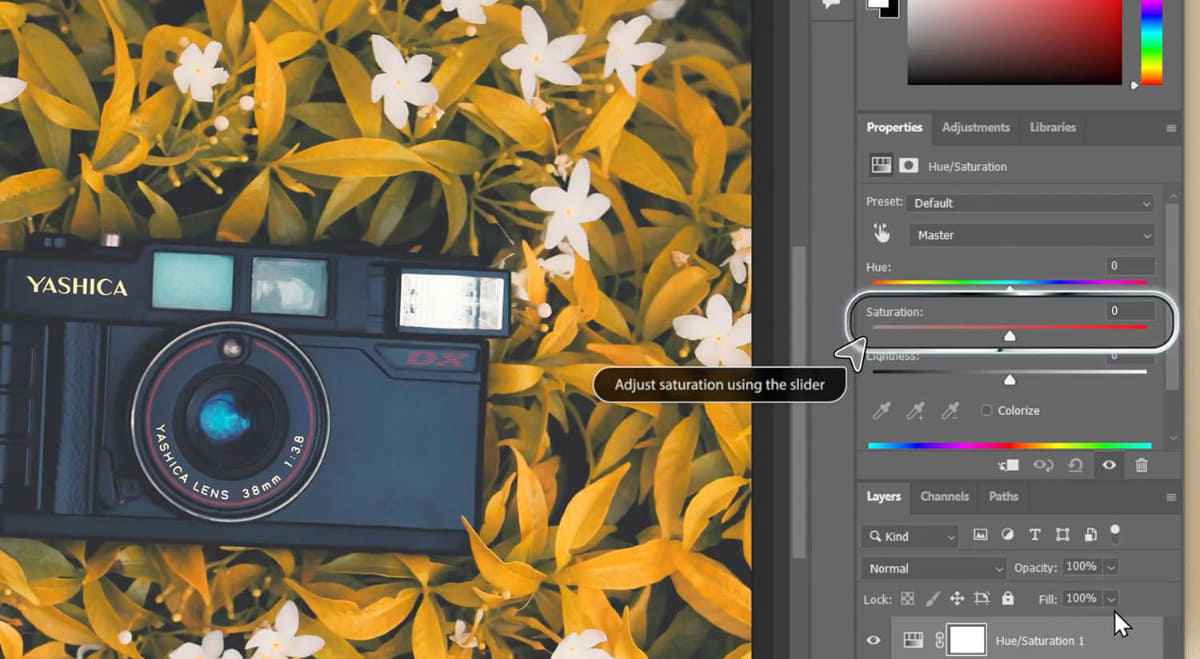Click the Opacity 100% value field
The image size is (1200, 659).
click(1081, 567)
